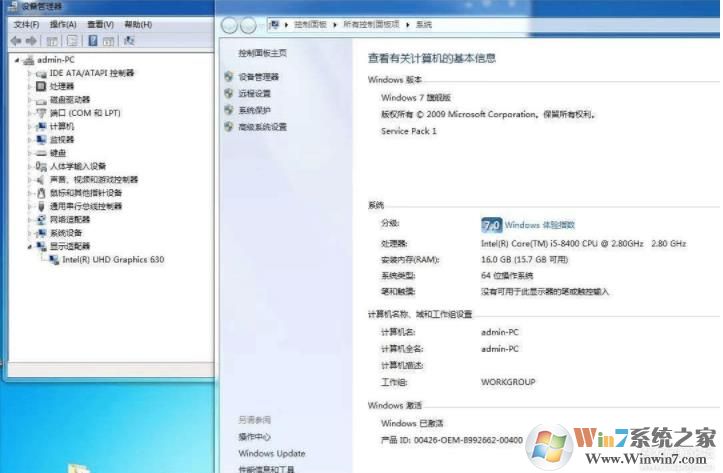This screenshot has height=473, width=723.
Task: Expand the 网络适配器 node
Action: pos(30,220)
